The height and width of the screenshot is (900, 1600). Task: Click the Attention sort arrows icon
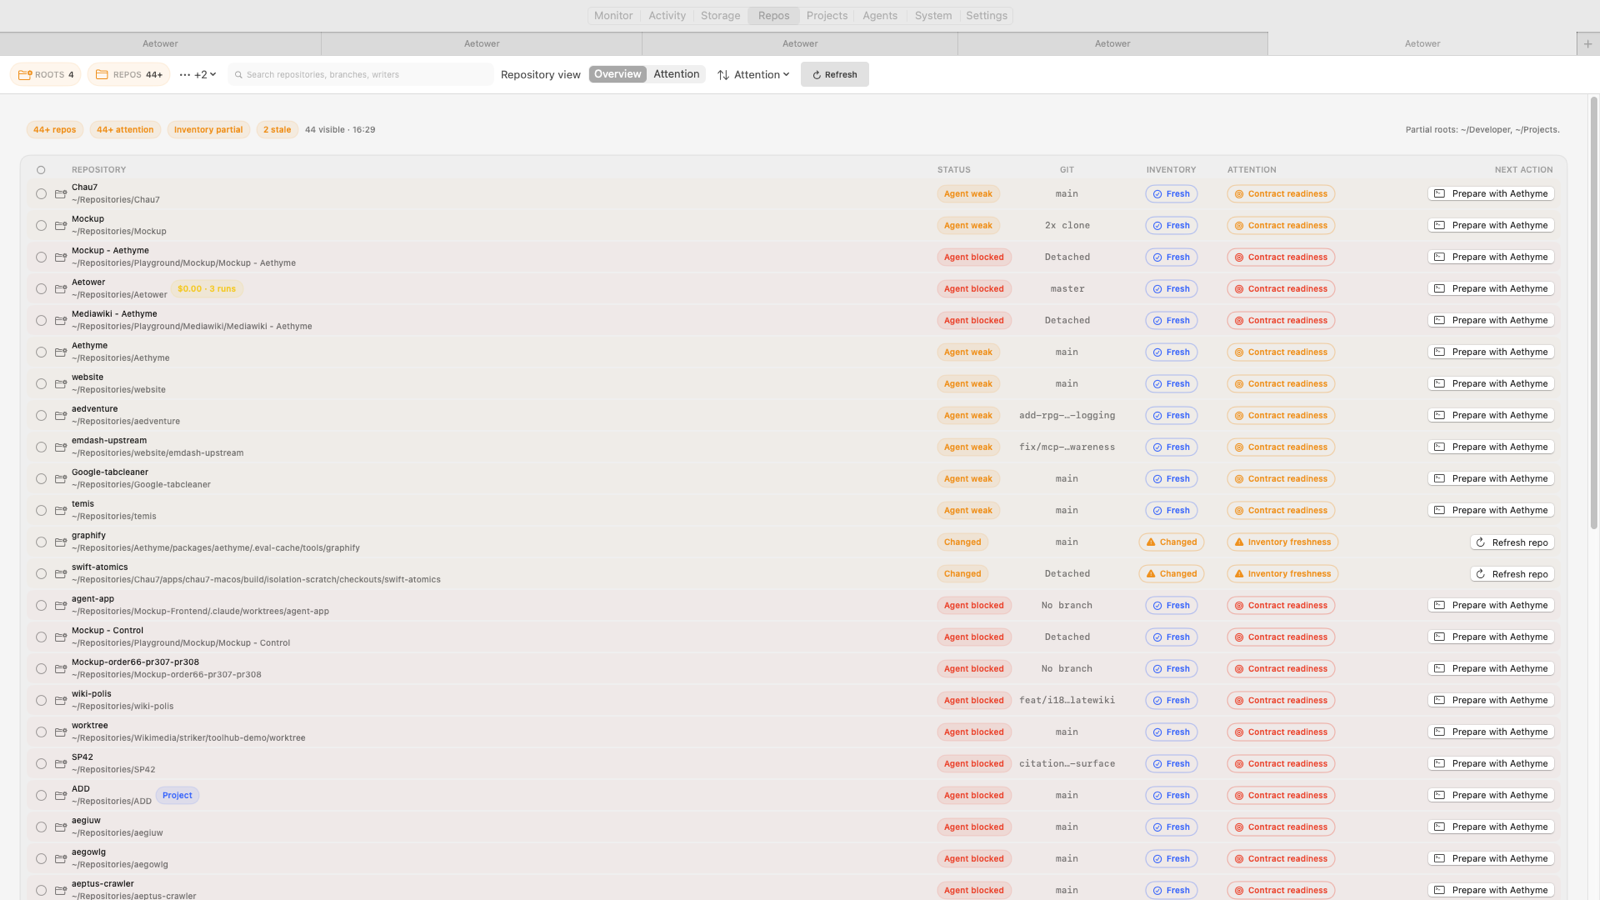click(723, 75)
